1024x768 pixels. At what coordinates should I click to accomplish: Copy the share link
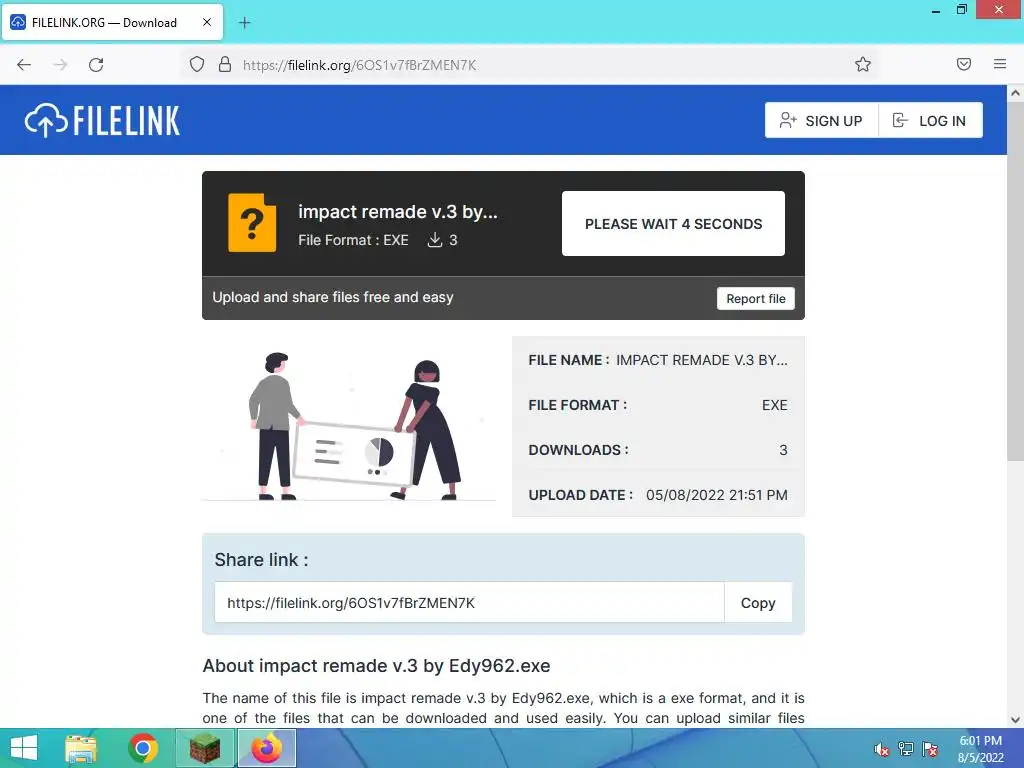758,603
